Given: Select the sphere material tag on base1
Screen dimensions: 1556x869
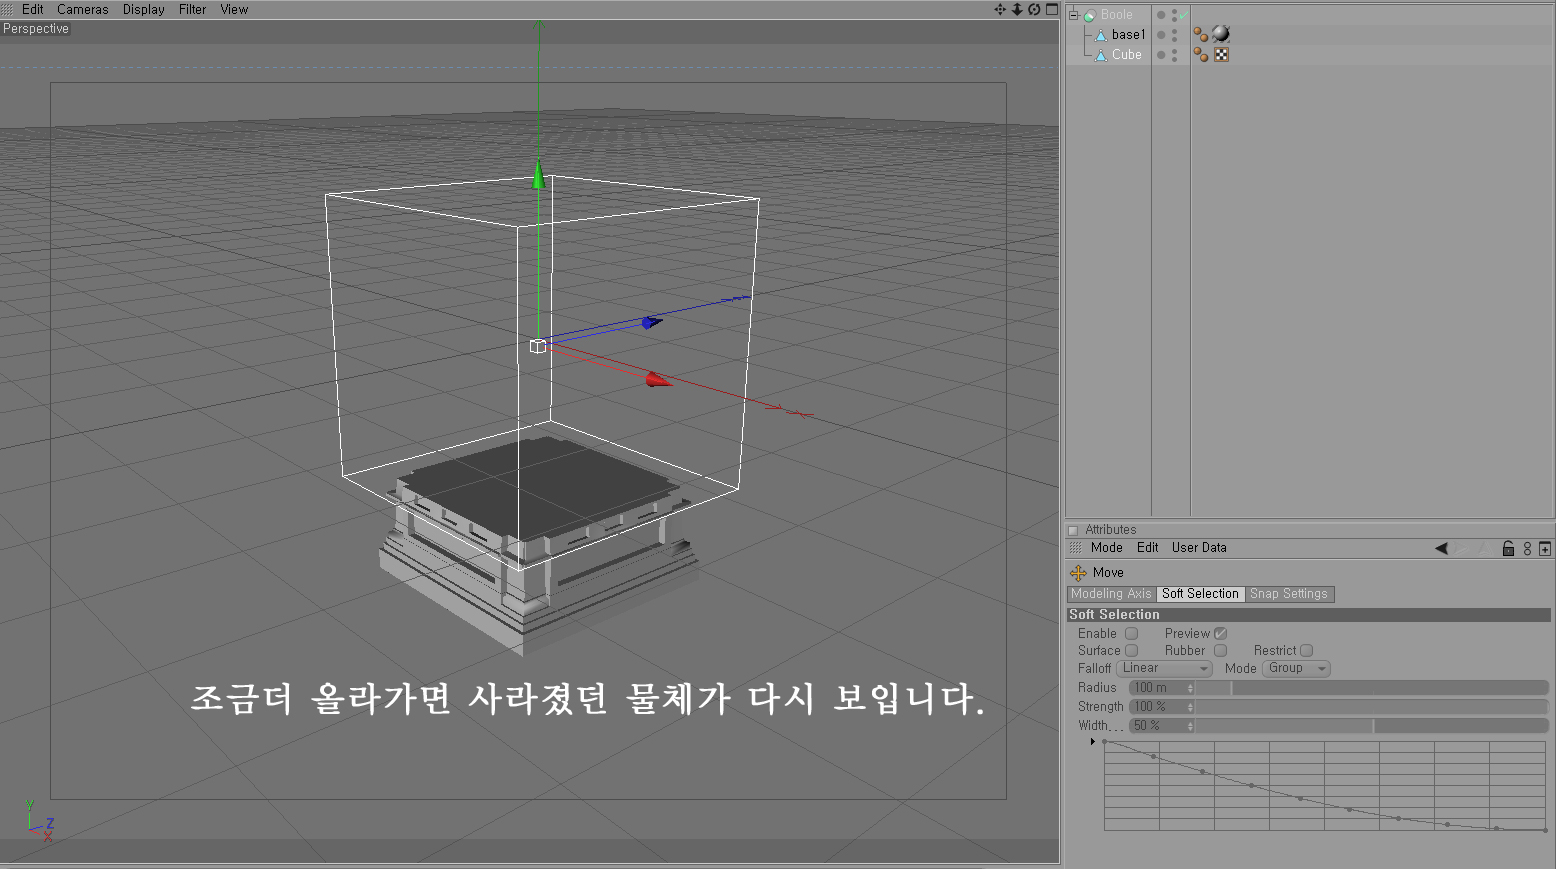Looking at the screenshot, I should [x=1221, y=34].
